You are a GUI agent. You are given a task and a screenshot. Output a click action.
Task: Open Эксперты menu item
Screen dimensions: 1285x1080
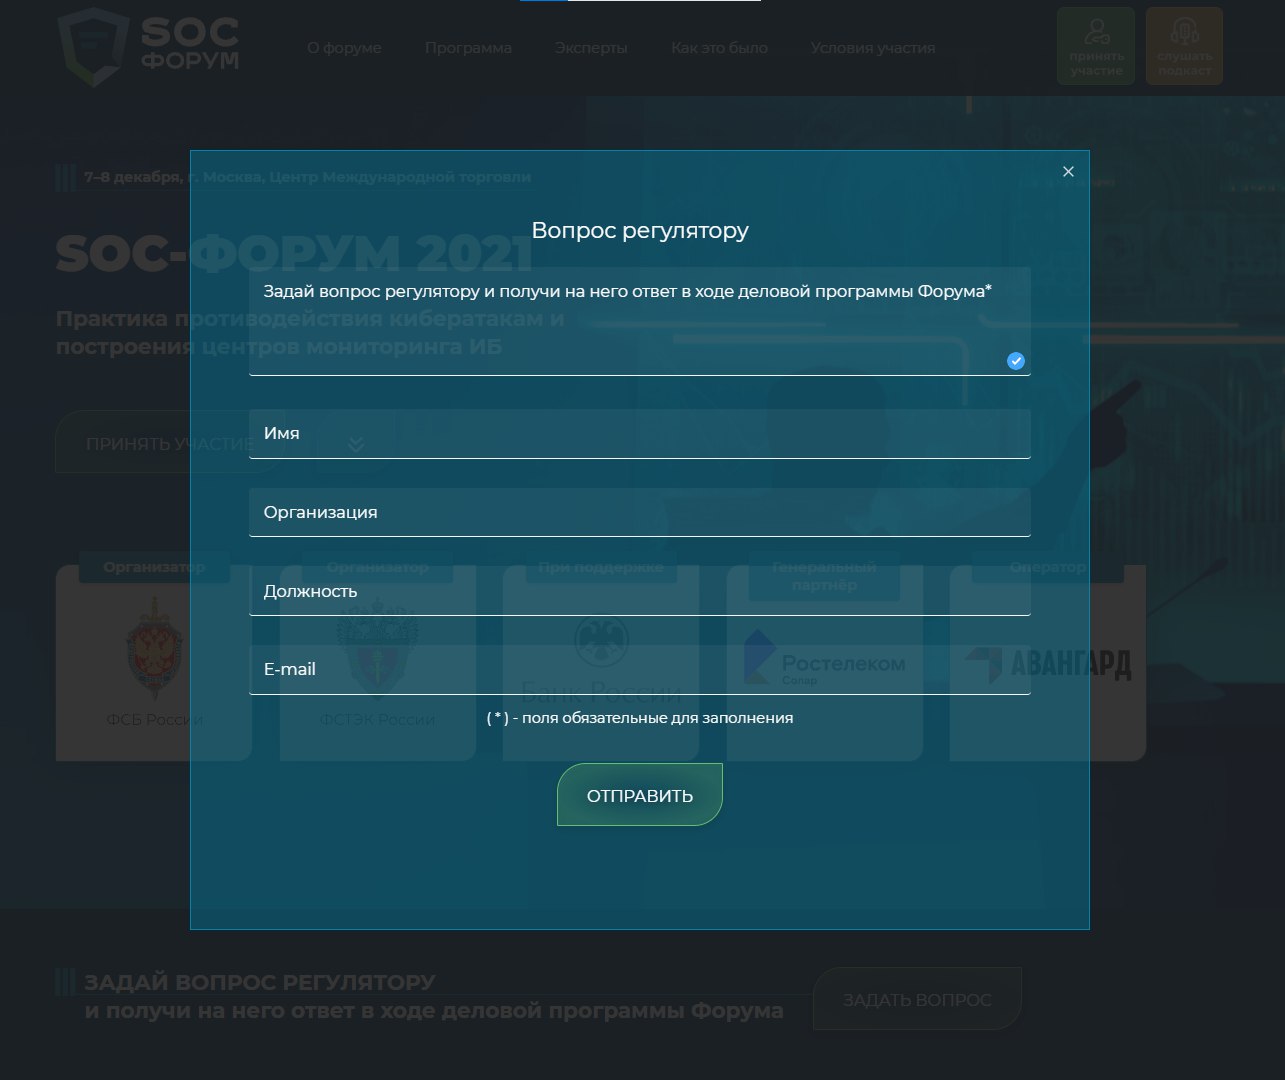tap(591, 48)
